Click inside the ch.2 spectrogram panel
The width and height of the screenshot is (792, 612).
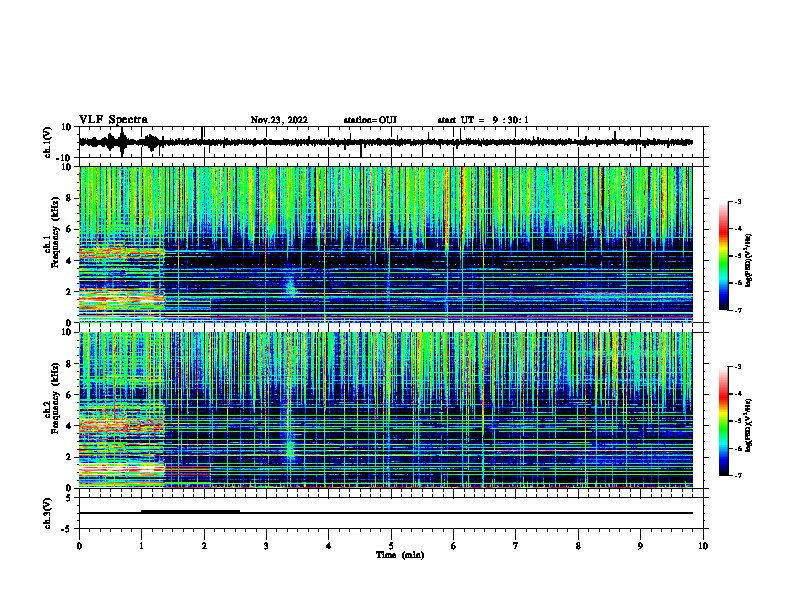[386, 410]
